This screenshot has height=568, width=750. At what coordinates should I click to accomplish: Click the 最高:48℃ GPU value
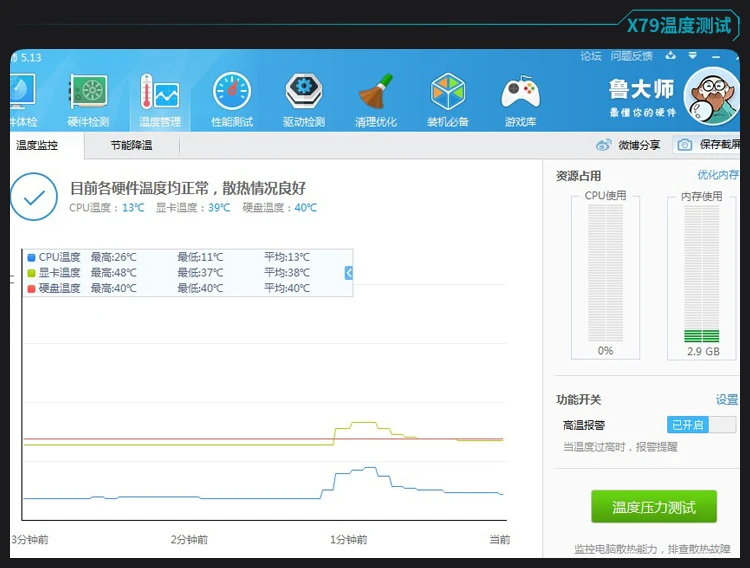[x=113, y=273]
